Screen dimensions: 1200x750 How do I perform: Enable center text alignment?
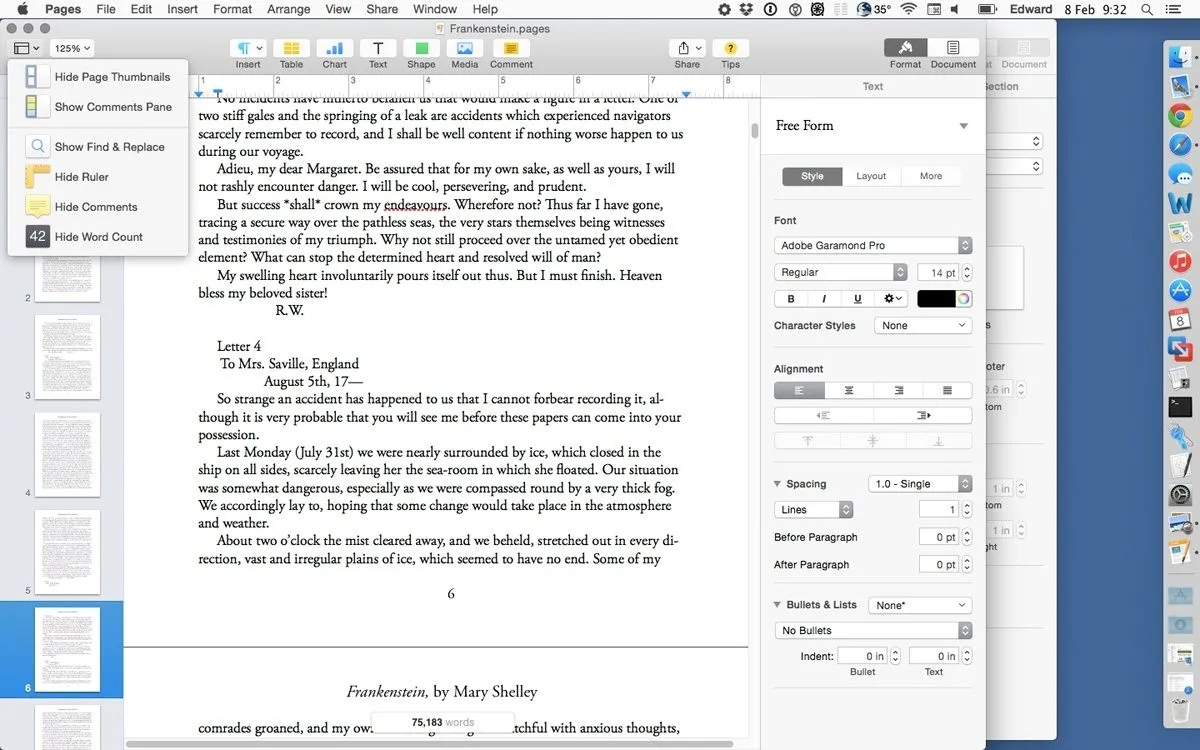[x=849, y=391]
